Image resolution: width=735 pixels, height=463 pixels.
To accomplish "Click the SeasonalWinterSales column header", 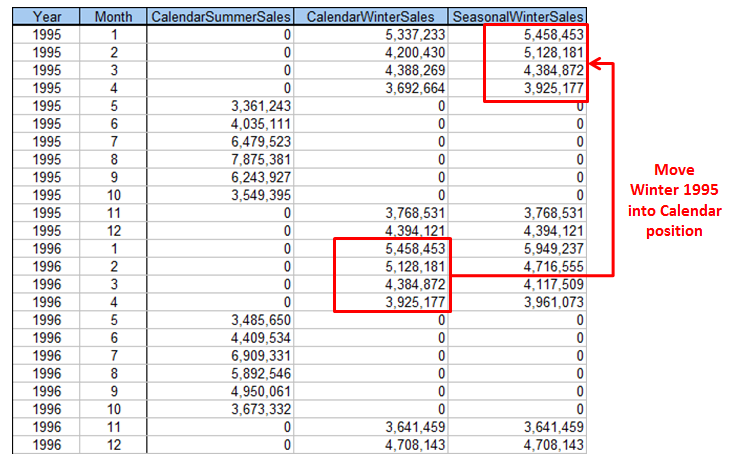I will 518,17.
